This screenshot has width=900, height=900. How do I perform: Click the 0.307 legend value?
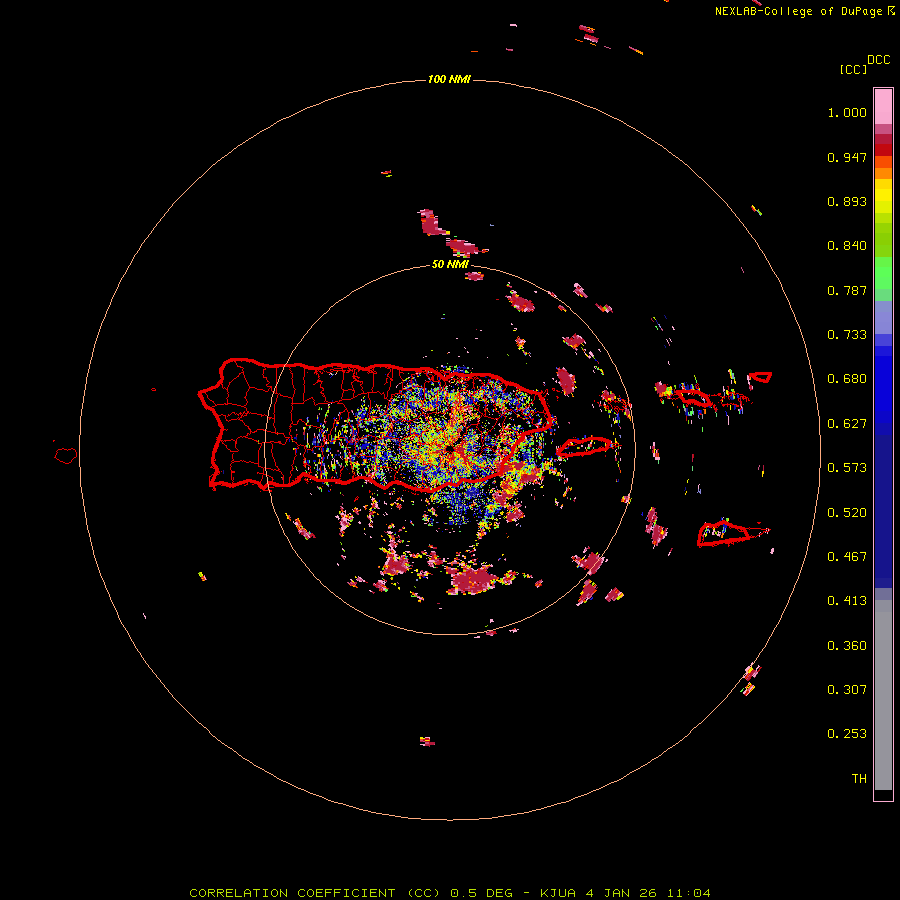pos(847,690)
